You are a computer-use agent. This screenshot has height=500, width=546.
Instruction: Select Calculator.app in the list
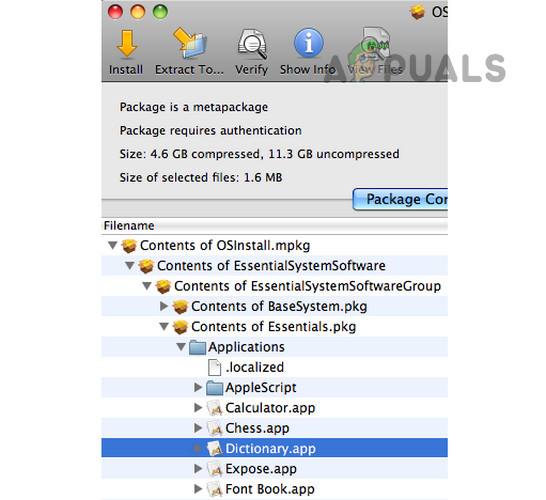274,408
